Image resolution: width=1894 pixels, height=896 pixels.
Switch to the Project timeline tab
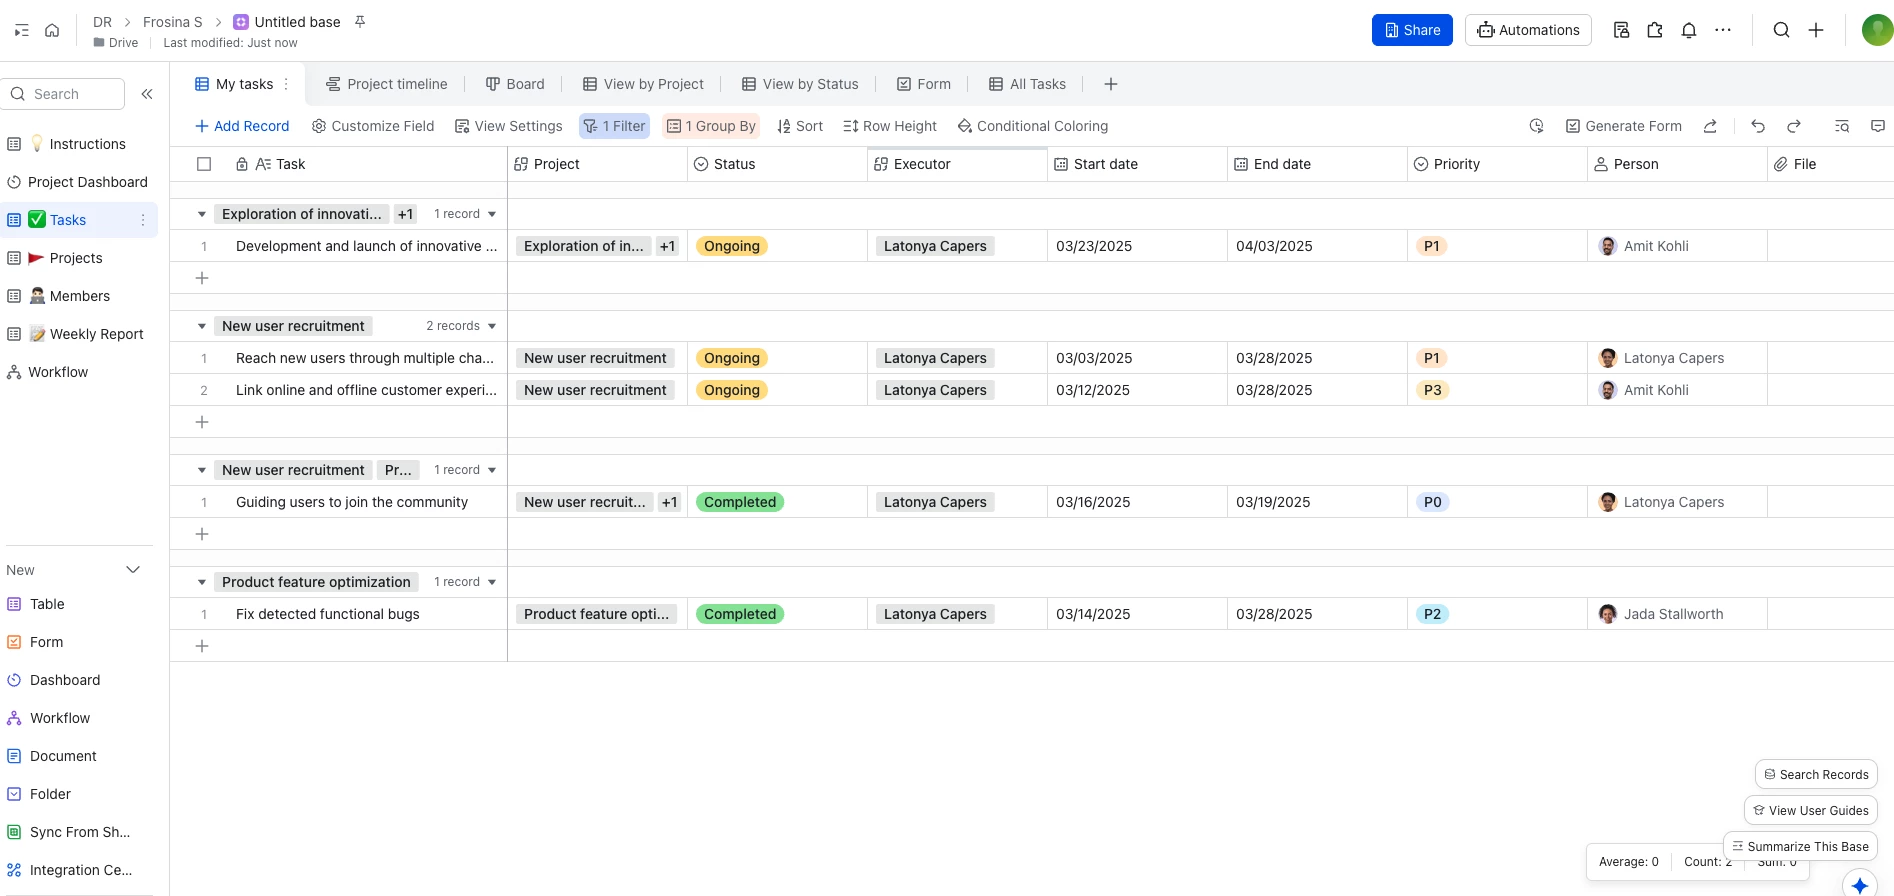coord(387,84)
